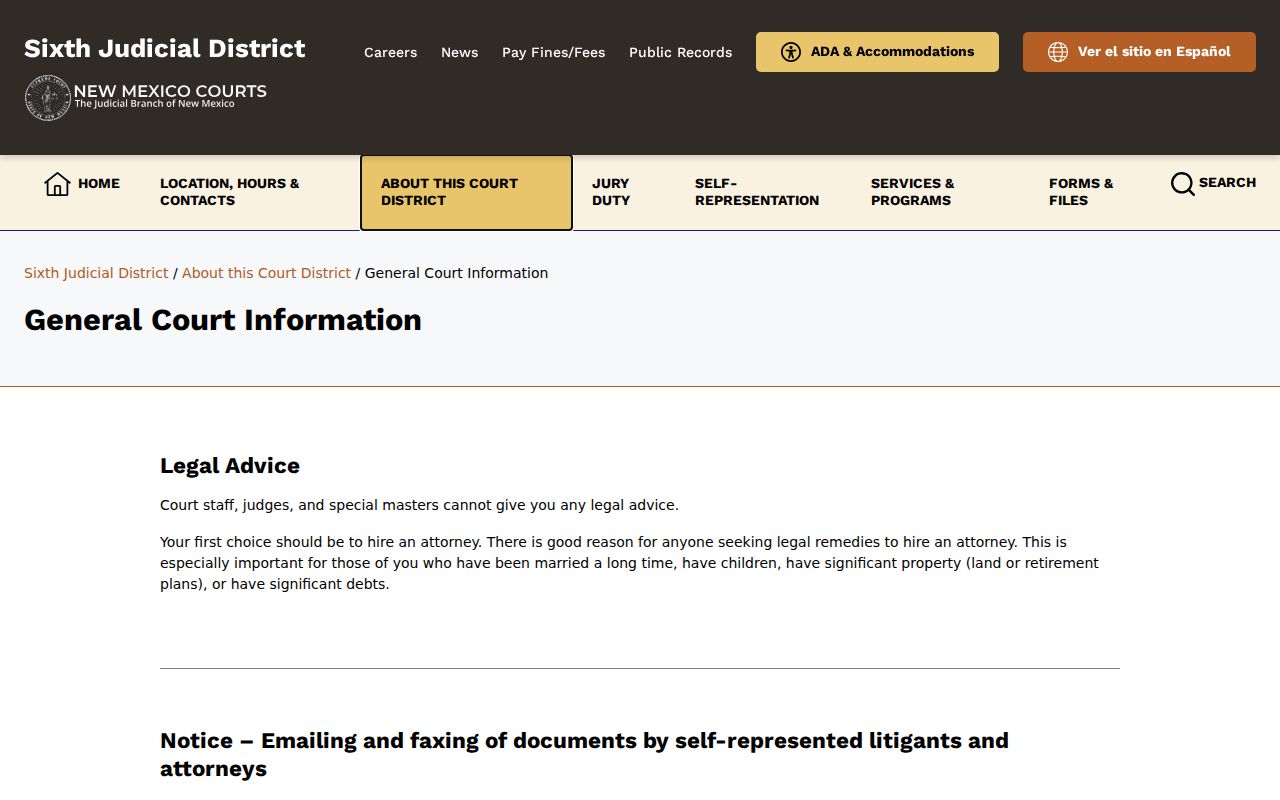Open the About This Court District menu
The image size is (1280, 800).
click(466, 192)
